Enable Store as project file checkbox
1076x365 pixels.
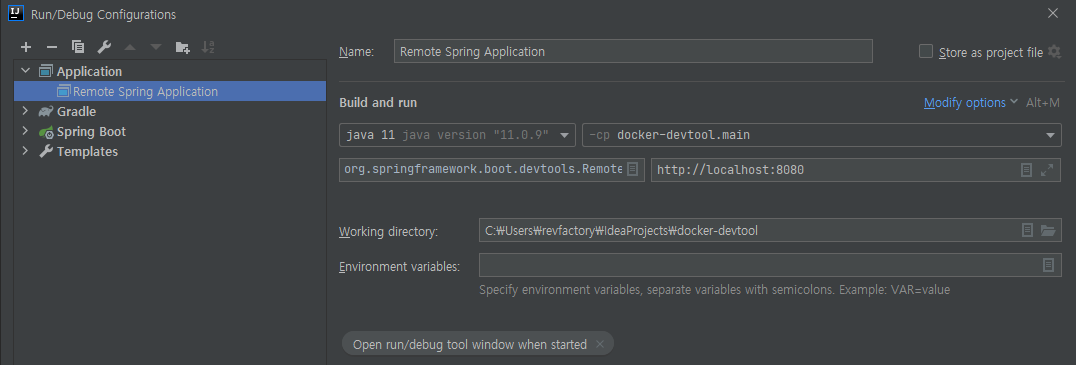[926, 51]
